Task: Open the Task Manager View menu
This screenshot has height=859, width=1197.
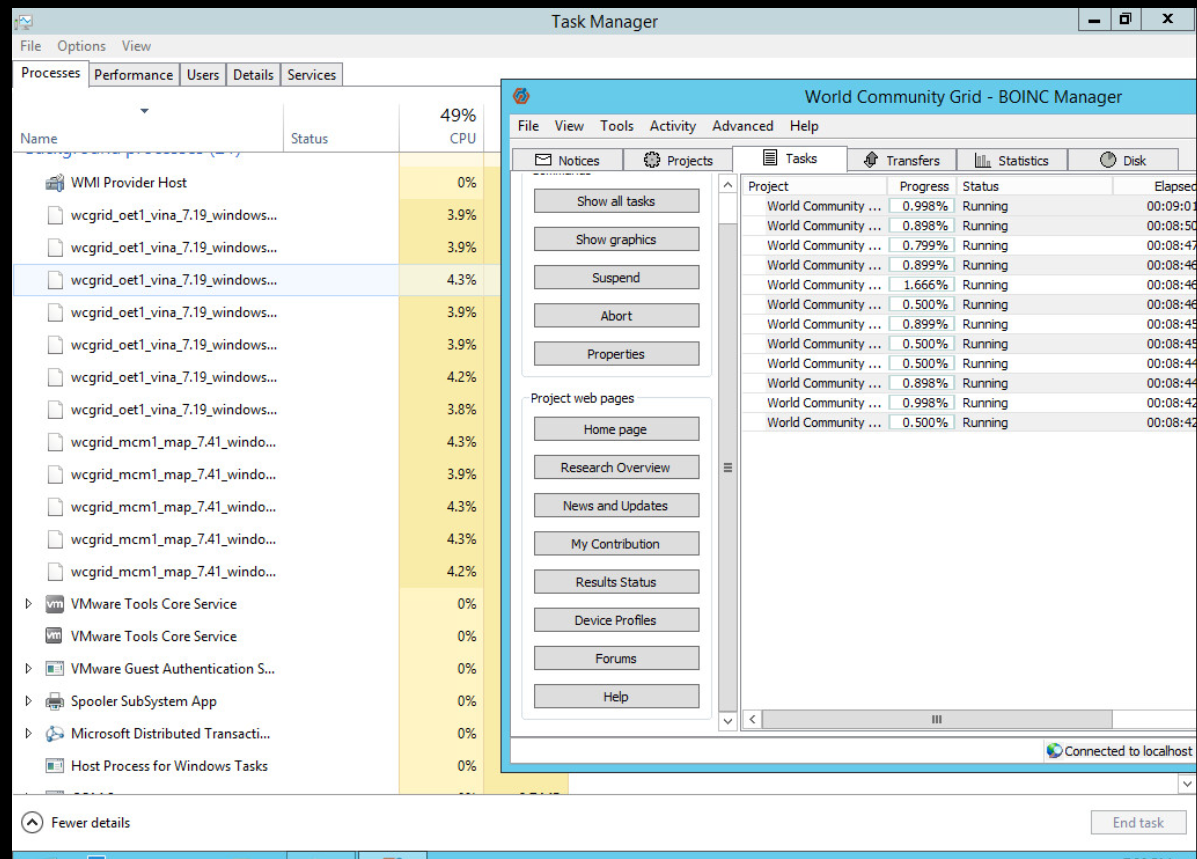Action: 137,46
